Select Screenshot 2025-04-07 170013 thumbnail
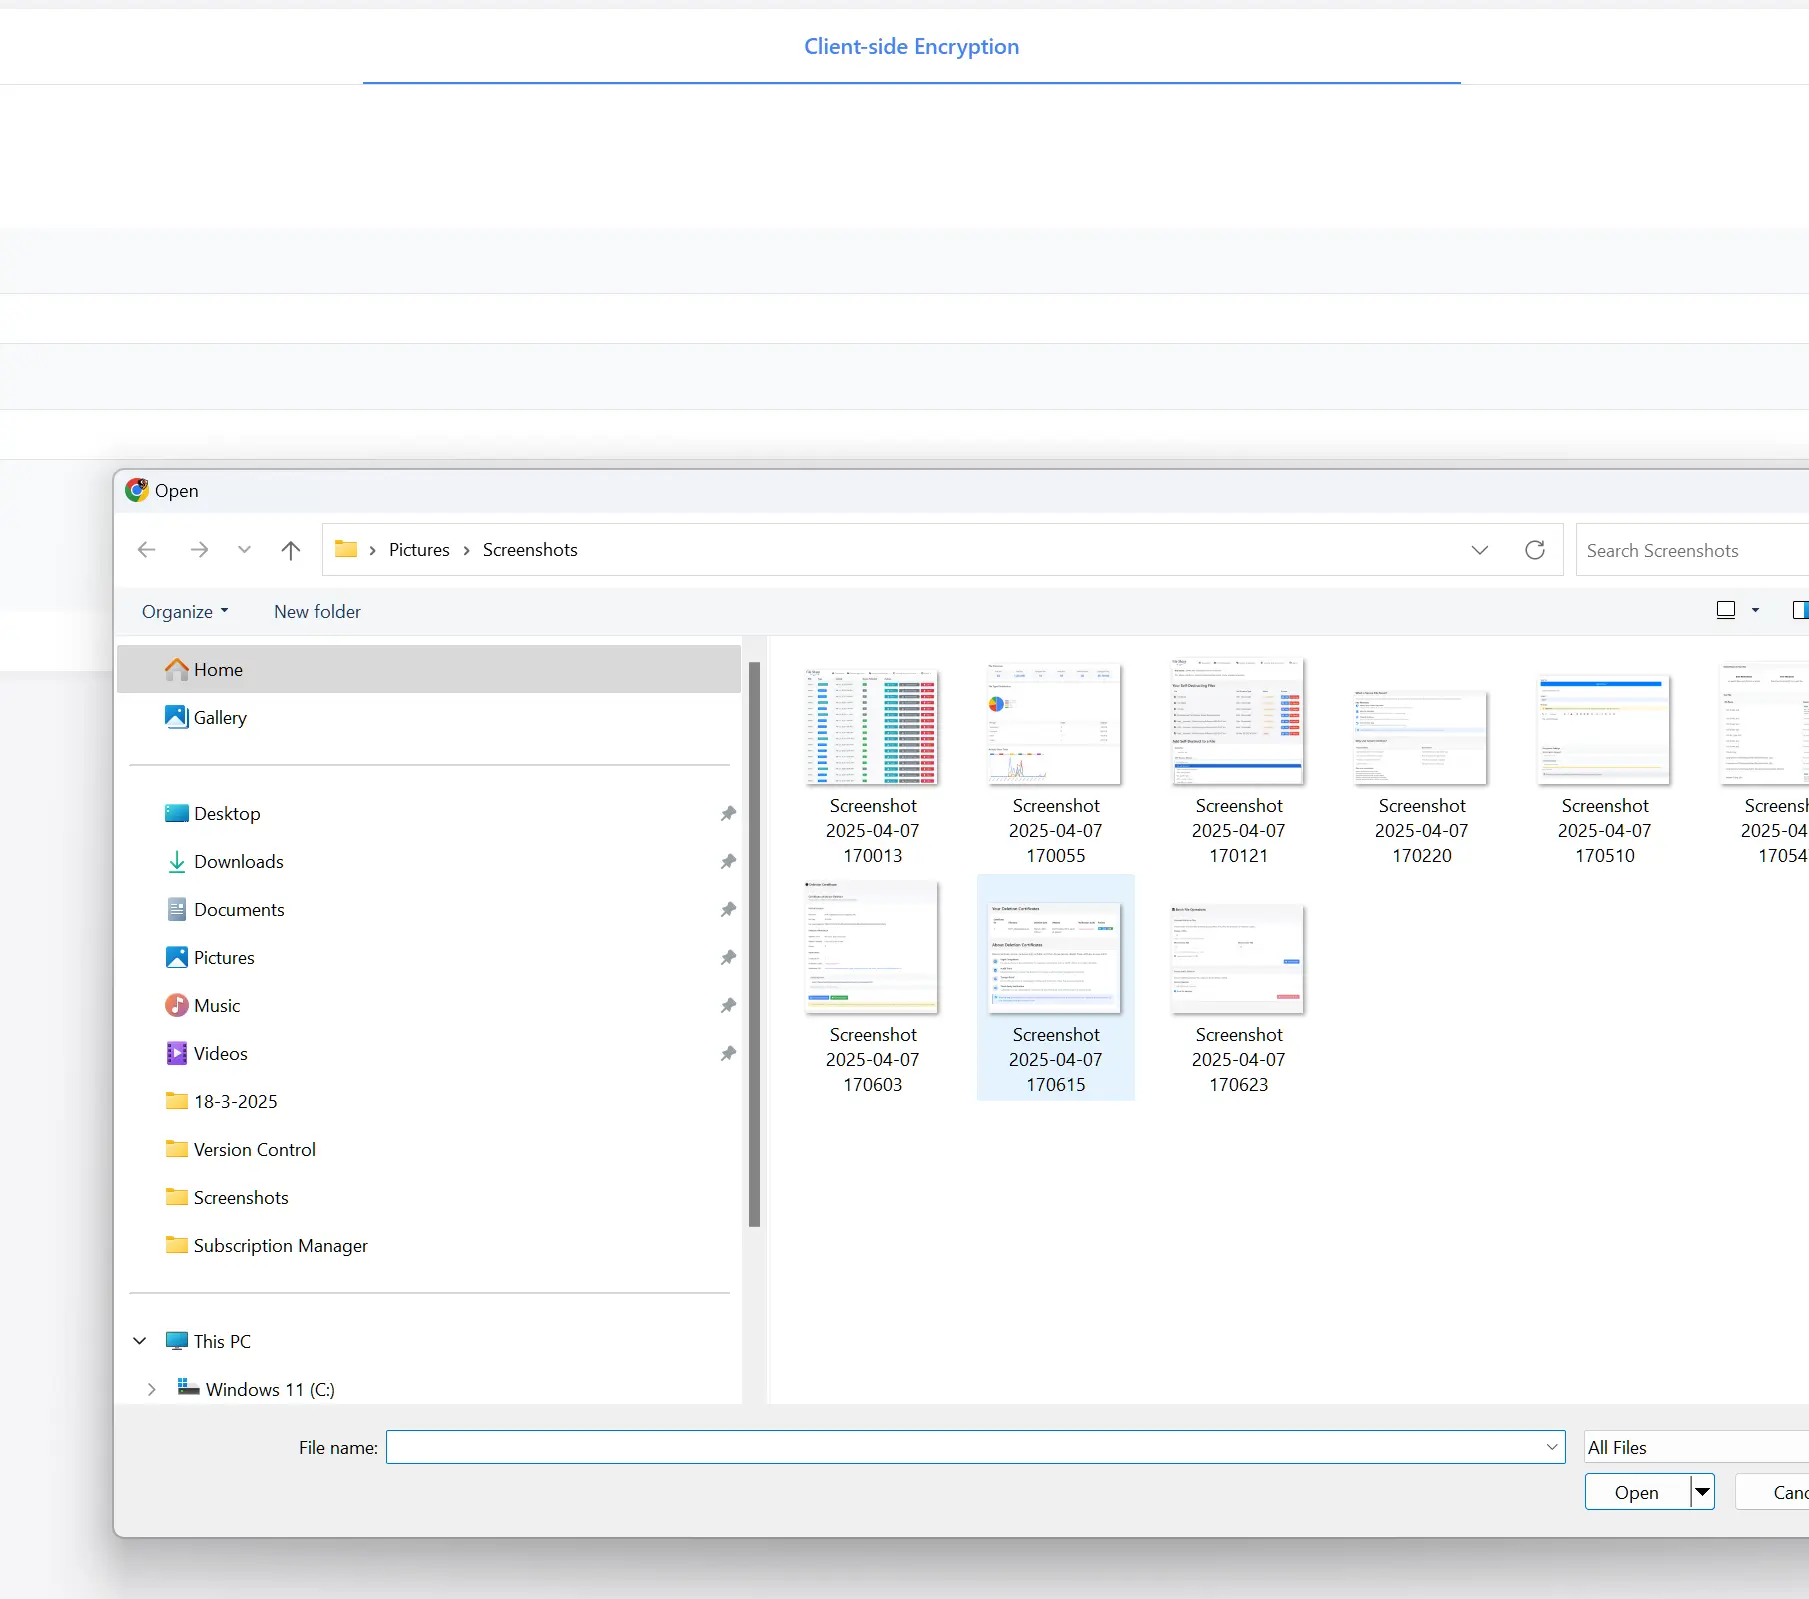The width and height of the screenshot is (1809, 1599). coord(872,727)
